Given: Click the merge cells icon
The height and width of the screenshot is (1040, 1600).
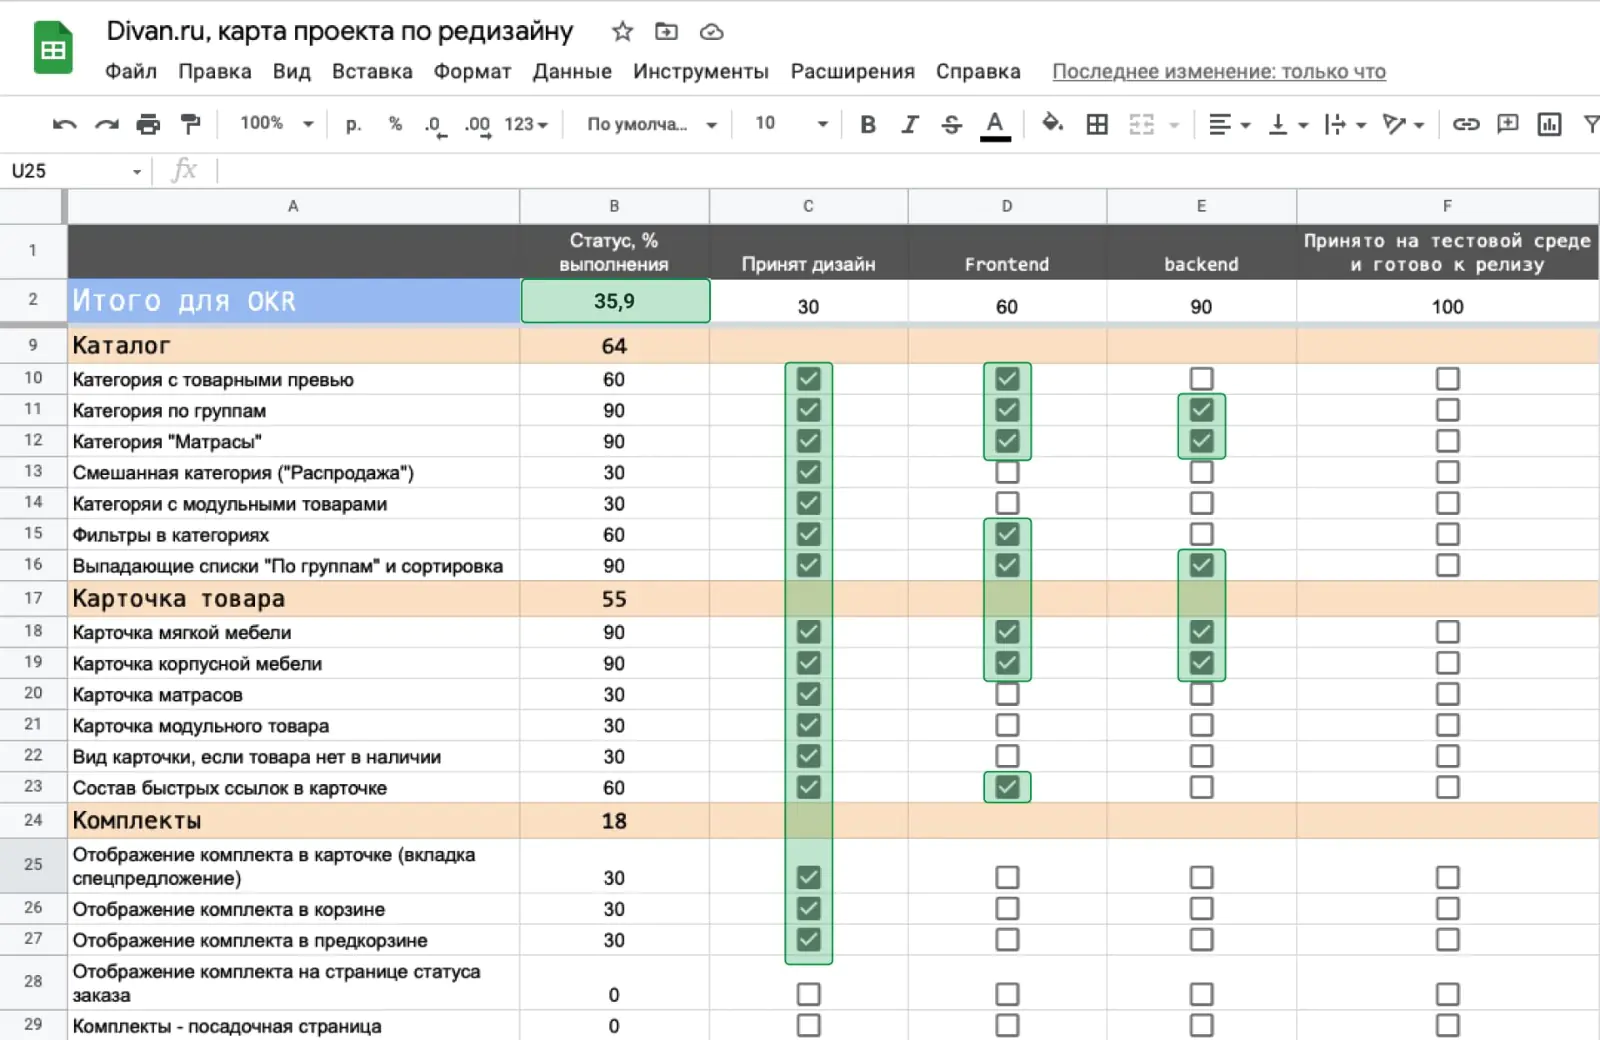Looking at the screenshot, I should tap(1141, 124).
